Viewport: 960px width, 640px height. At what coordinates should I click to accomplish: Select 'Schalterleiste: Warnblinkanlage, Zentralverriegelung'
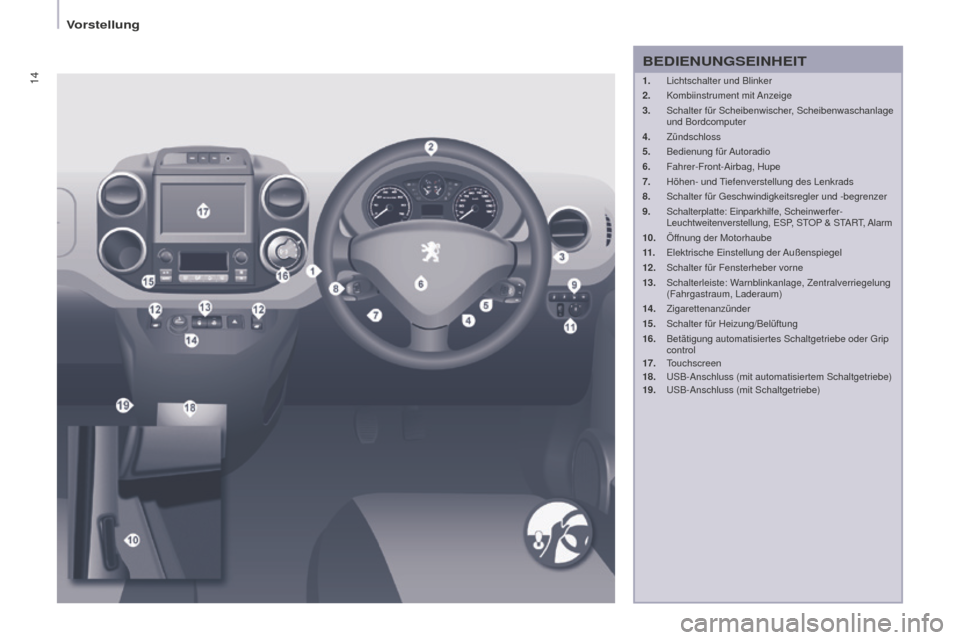coord(778,283)
